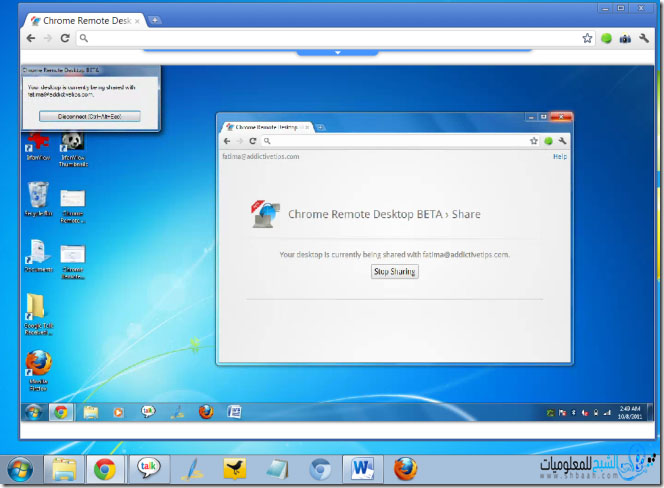The height and width of the screenshot is (488, 664).
Task: Click green extension icon in outer Chrome
Action: tap(606, 38)
